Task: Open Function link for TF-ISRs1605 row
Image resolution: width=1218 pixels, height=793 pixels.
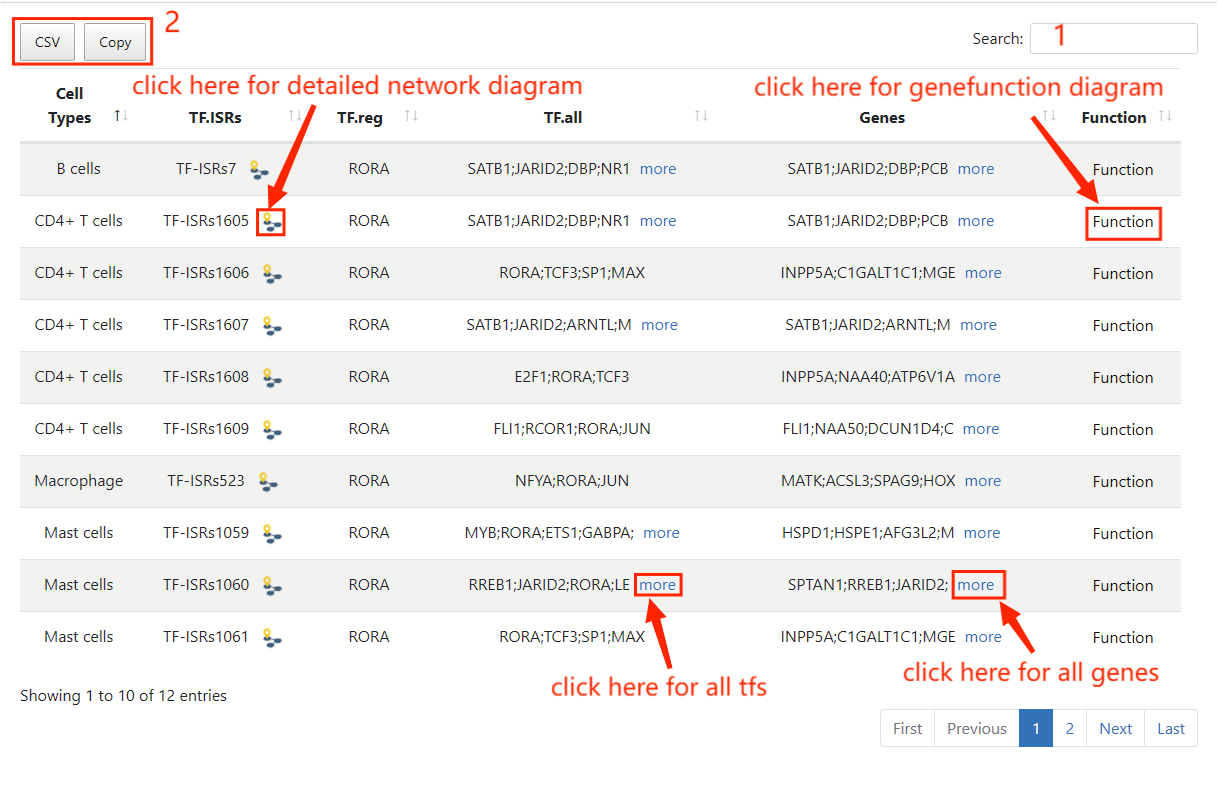Action: click(1123, 222)
